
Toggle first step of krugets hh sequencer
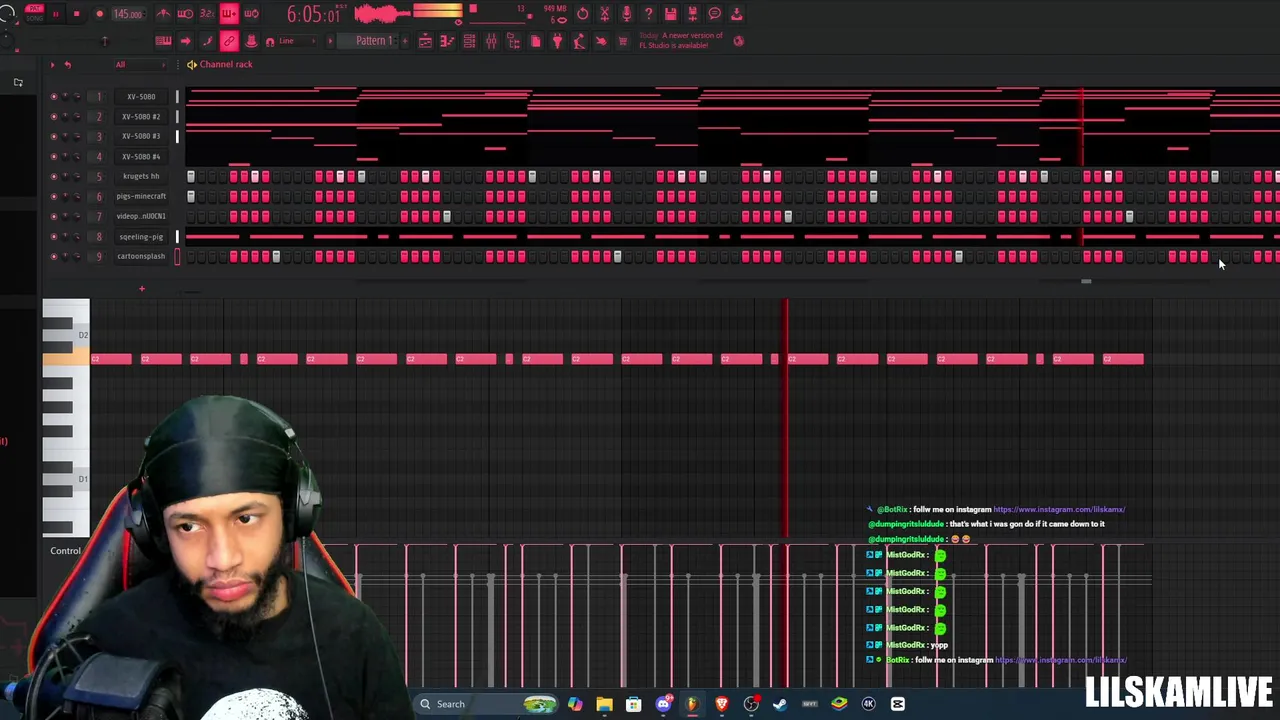(x=190, y=176)
